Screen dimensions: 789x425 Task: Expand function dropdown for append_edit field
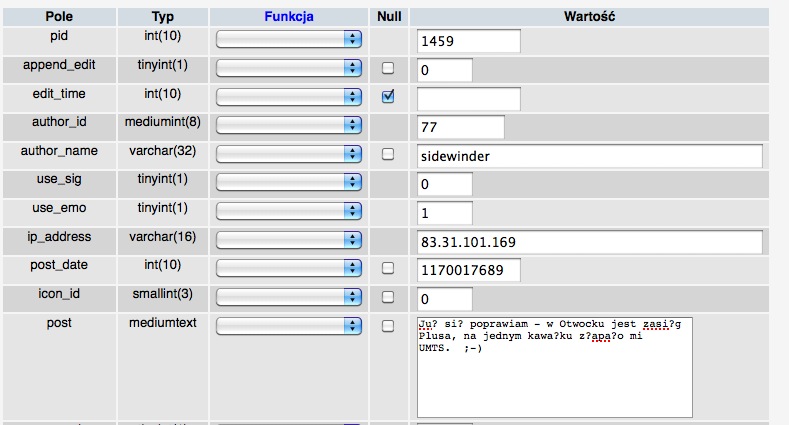tap(289, 68)
